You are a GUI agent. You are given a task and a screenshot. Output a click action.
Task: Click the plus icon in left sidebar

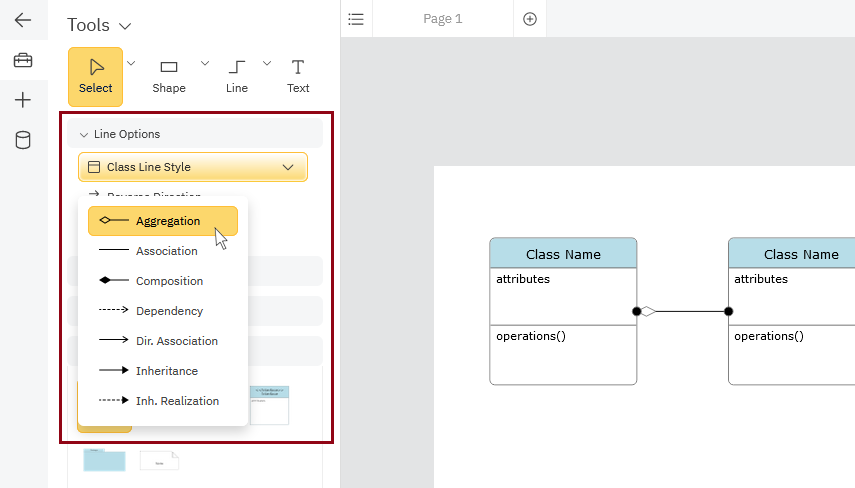click(23, 100)
